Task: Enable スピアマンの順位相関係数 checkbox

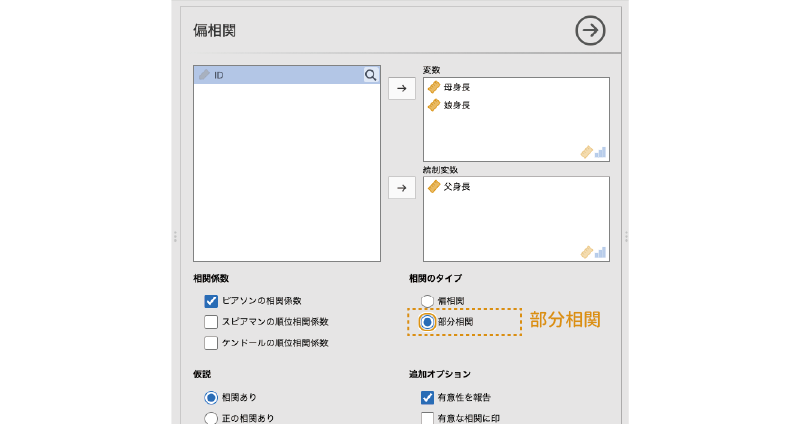Action: (x=211, y=322)
